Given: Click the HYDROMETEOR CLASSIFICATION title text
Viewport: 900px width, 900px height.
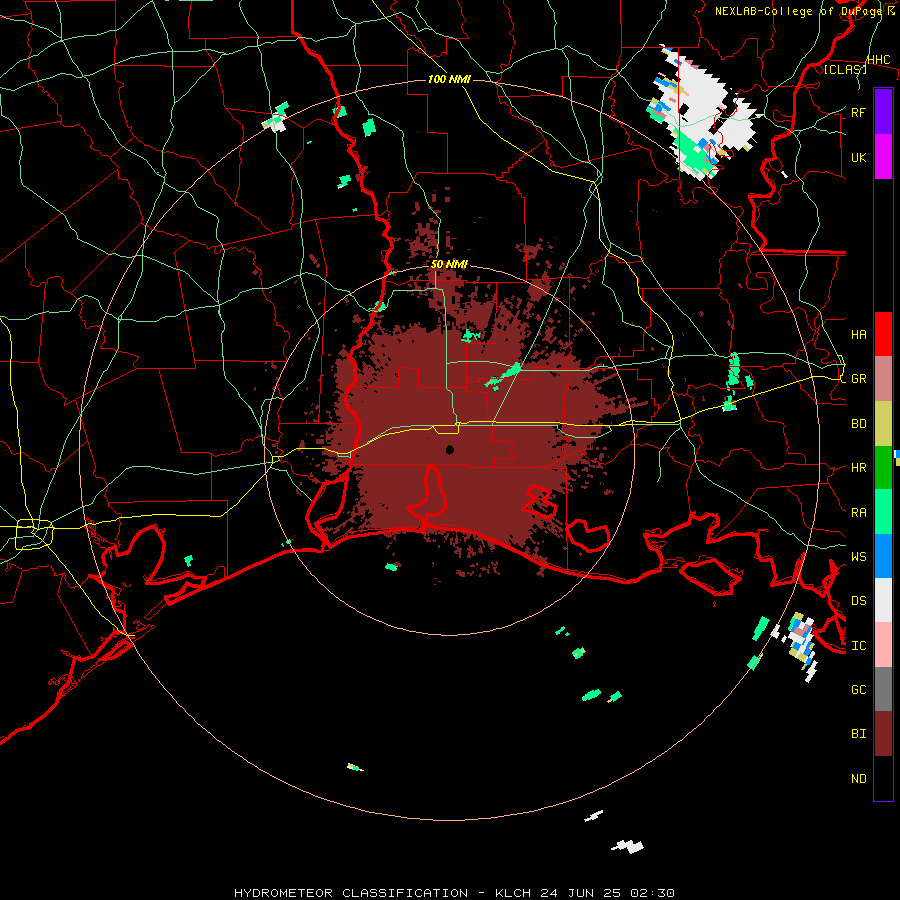Looking at the screenshot, I should [351, 893].
